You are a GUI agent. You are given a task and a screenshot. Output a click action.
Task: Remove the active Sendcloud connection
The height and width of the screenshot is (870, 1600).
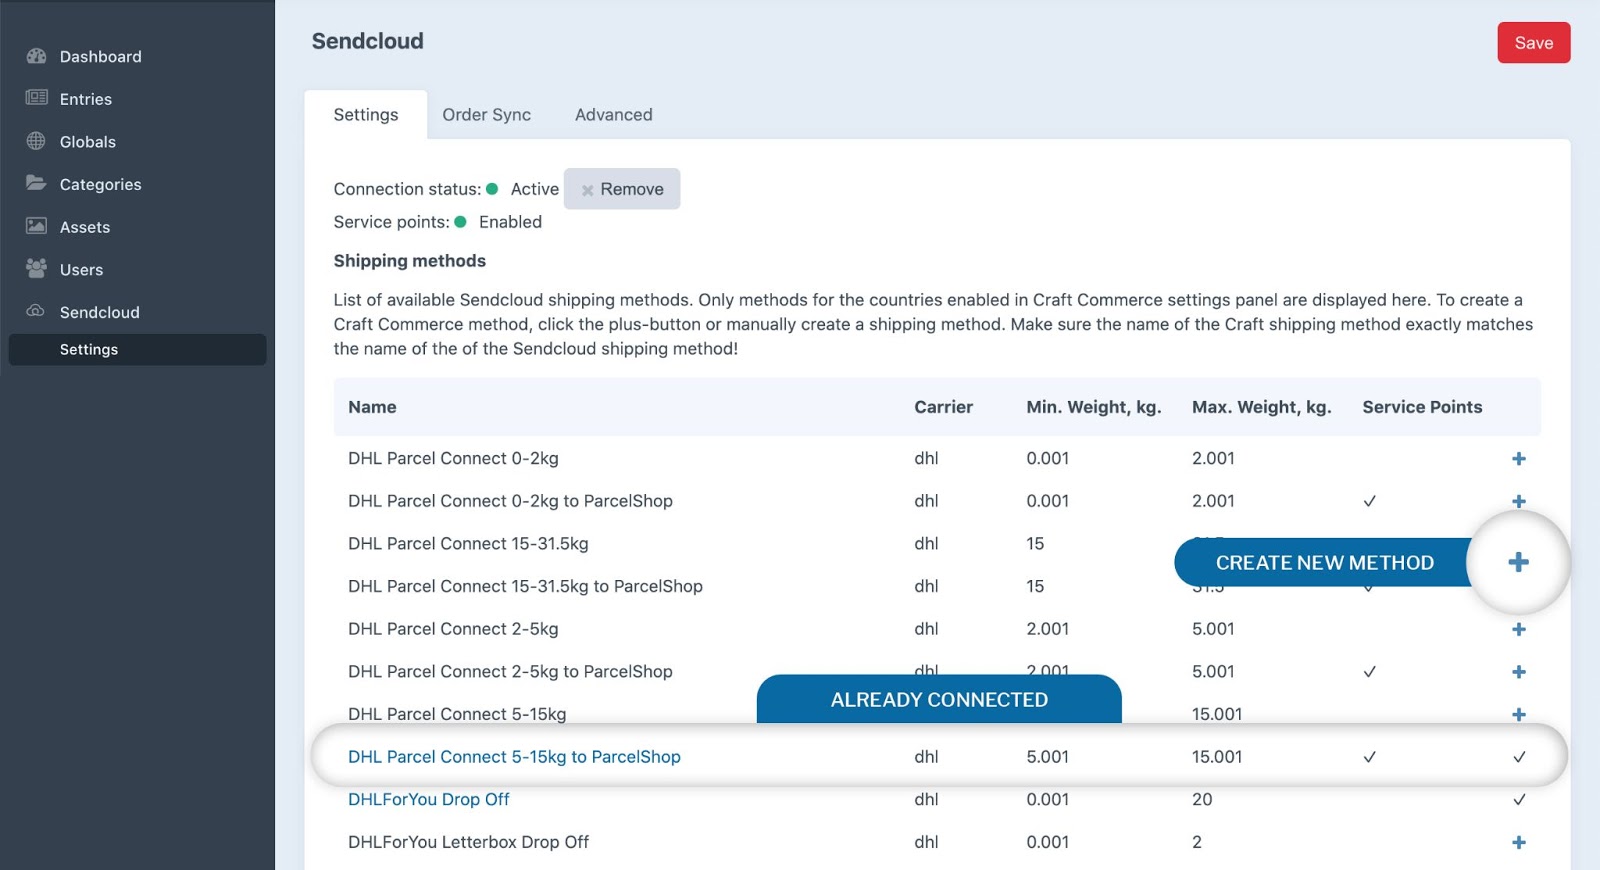622,189
